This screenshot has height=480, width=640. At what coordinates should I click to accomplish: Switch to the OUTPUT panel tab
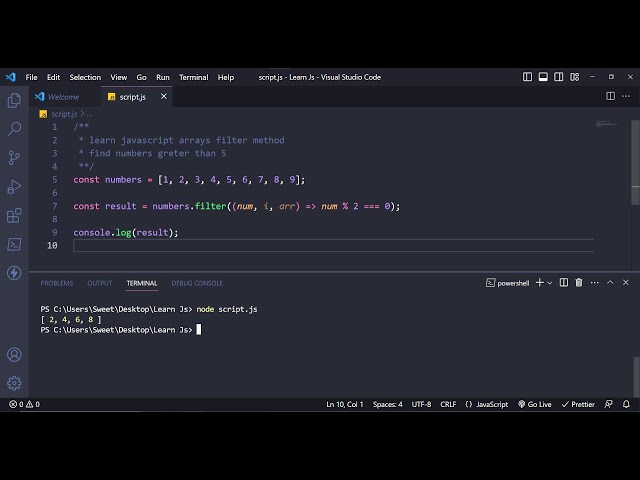coord(100,283)
